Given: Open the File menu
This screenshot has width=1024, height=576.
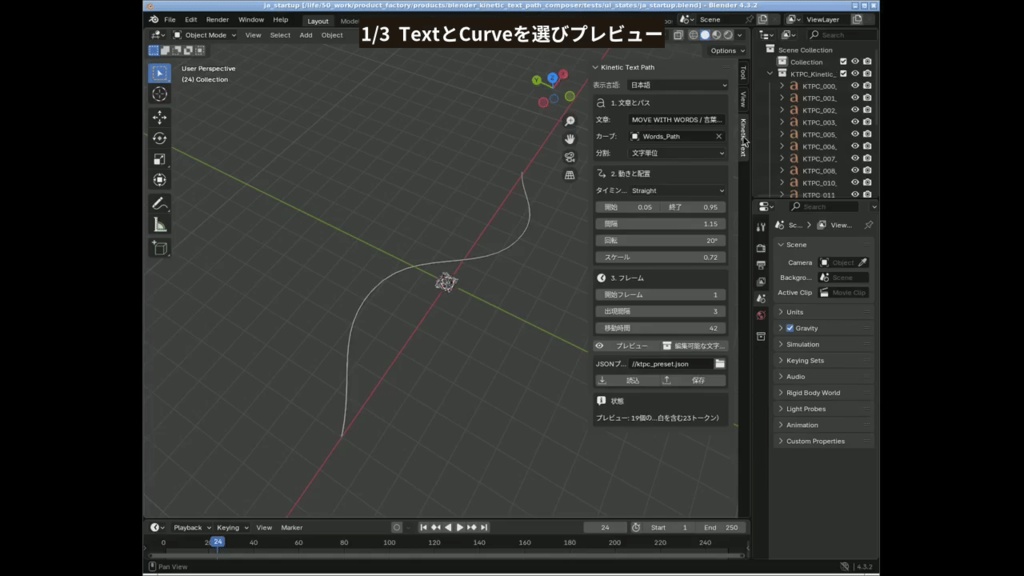Looking at the screenshot, I should pyautogui.click(x=170, y=20).
